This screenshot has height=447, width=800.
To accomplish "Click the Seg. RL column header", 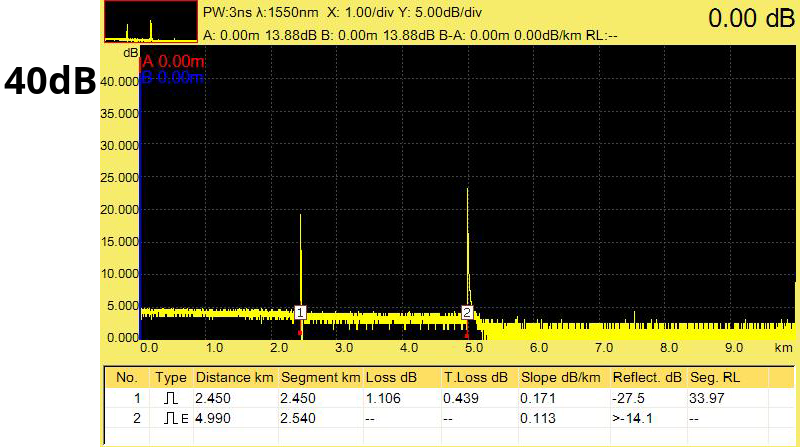I will [714, 378].
